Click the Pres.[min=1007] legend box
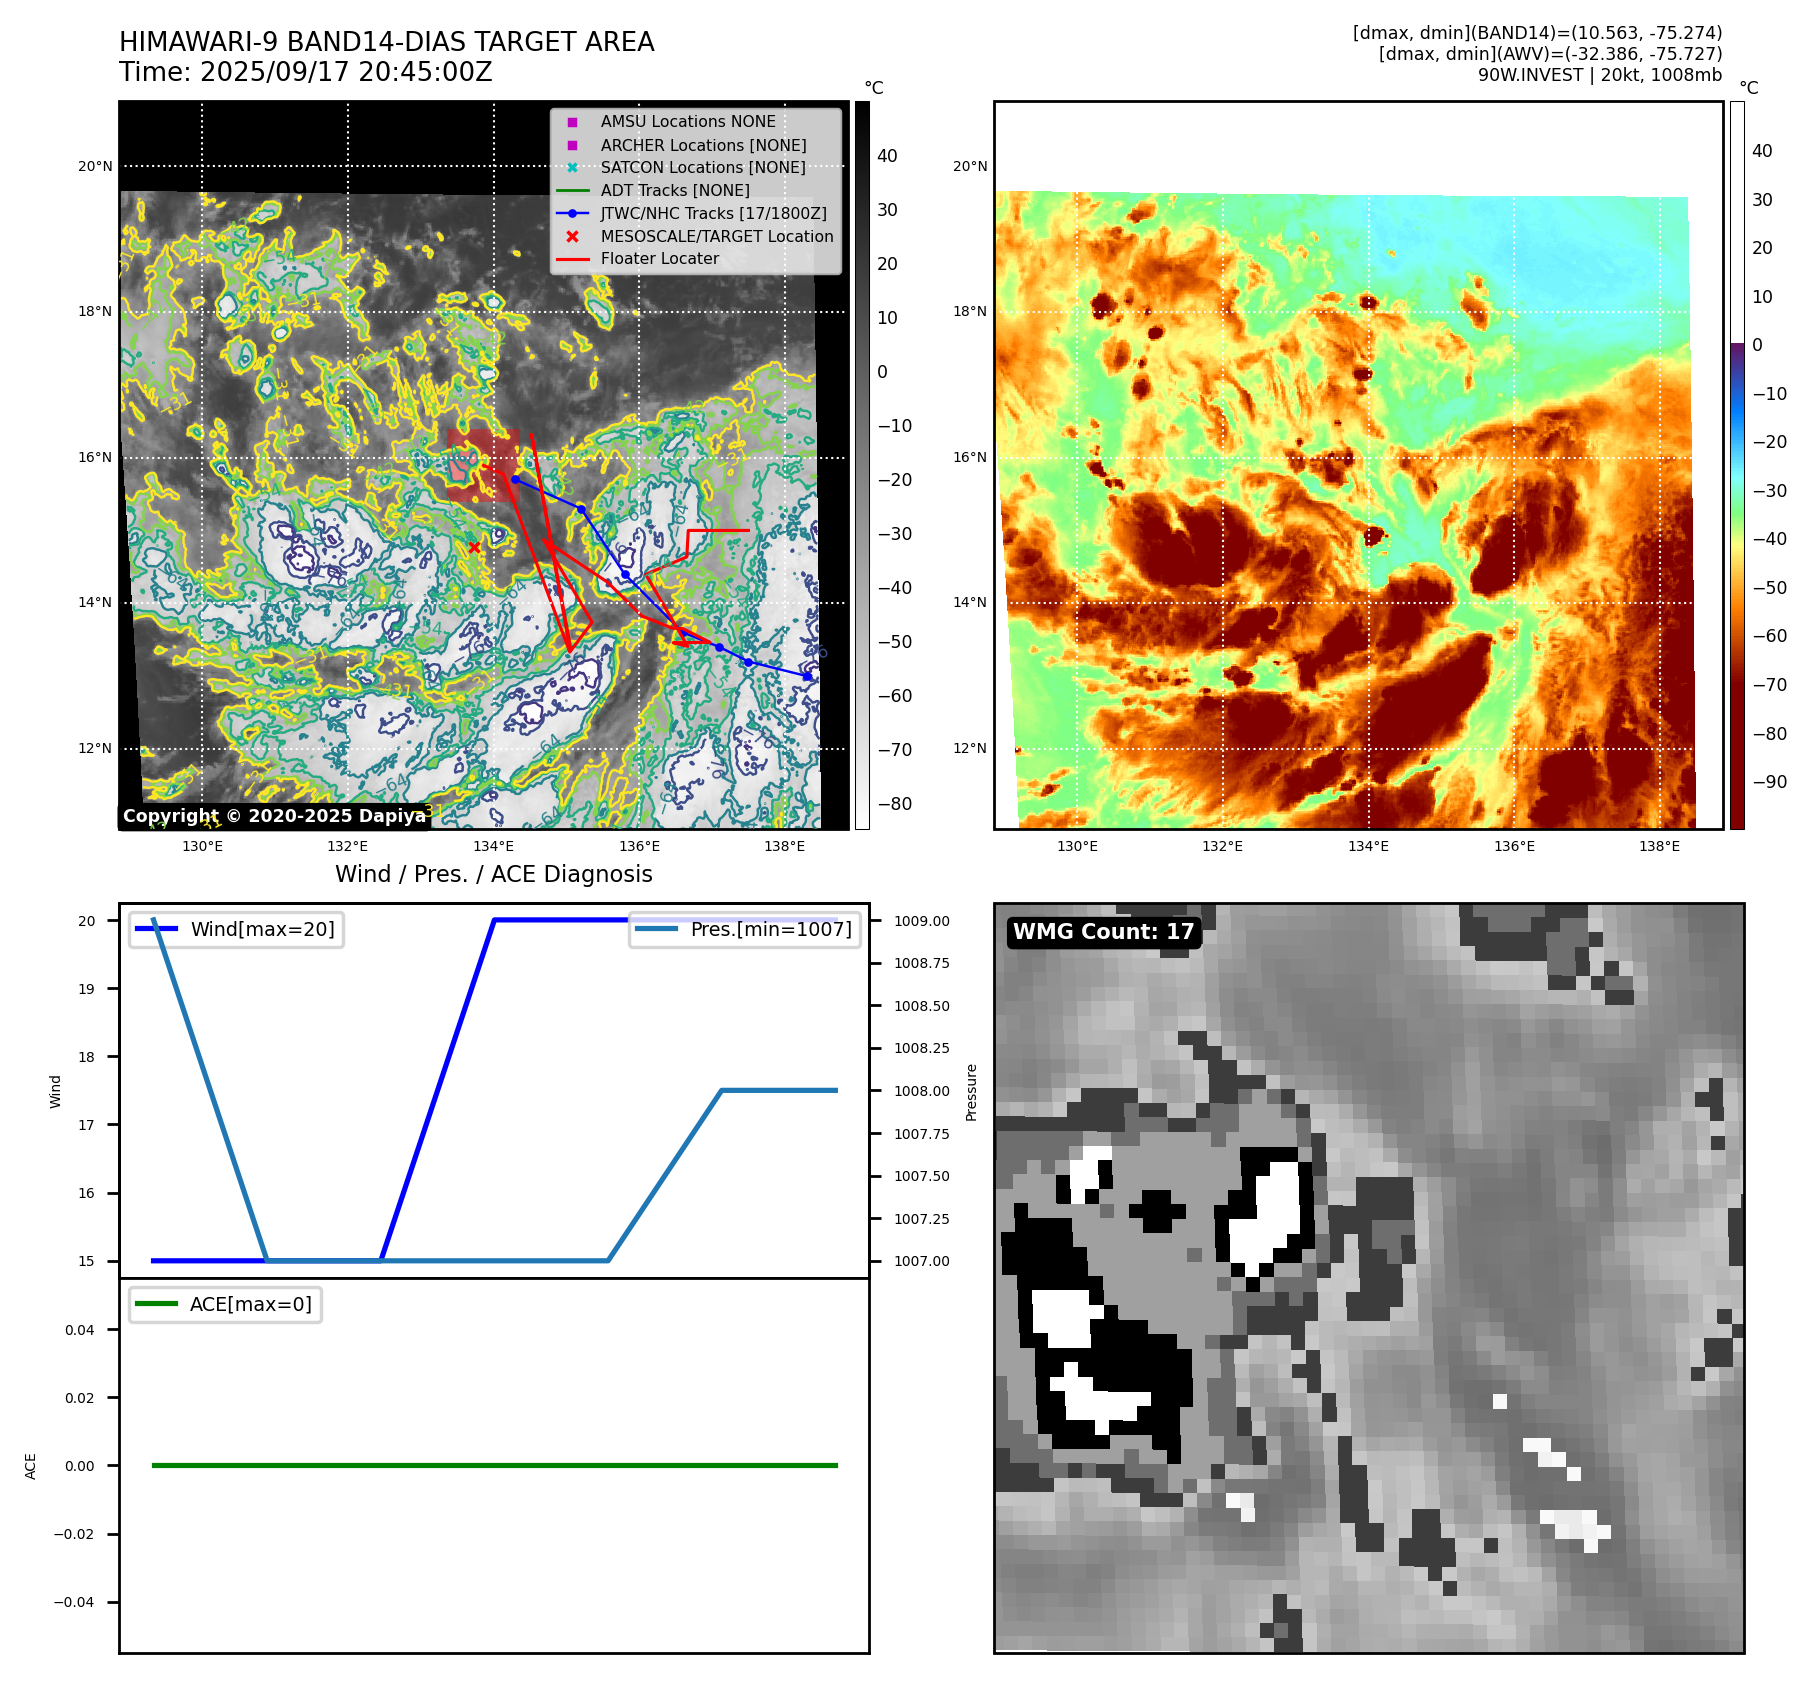The image size is (1813, 1690). [x=745, y=929]
